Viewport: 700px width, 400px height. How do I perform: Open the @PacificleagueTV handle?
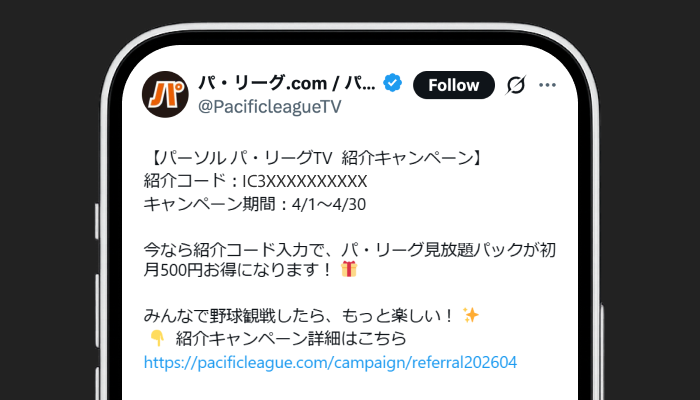[270, 107]
